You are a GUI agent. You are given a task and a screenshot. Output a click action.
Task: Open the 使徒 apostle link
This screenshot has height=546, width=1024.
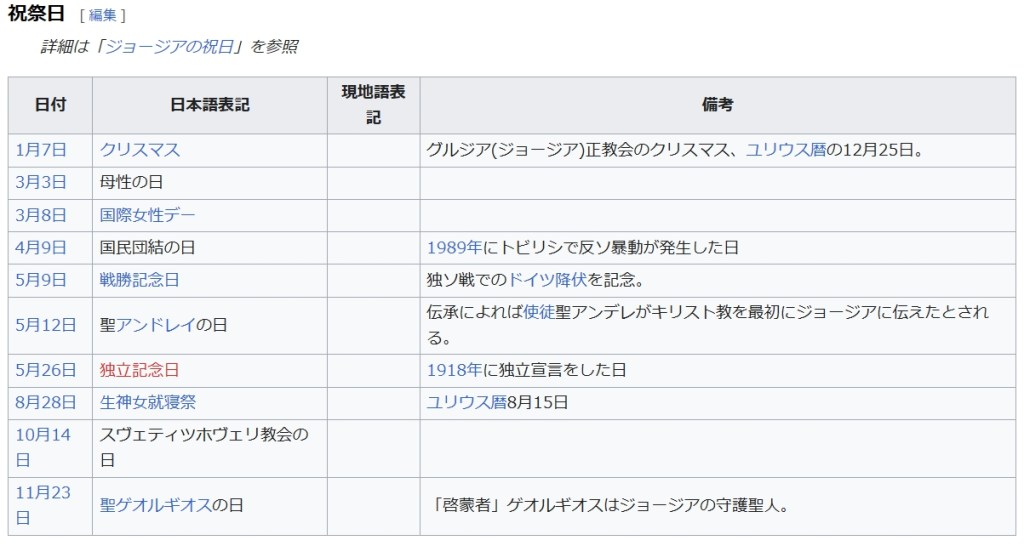click(x=539, y=312)
